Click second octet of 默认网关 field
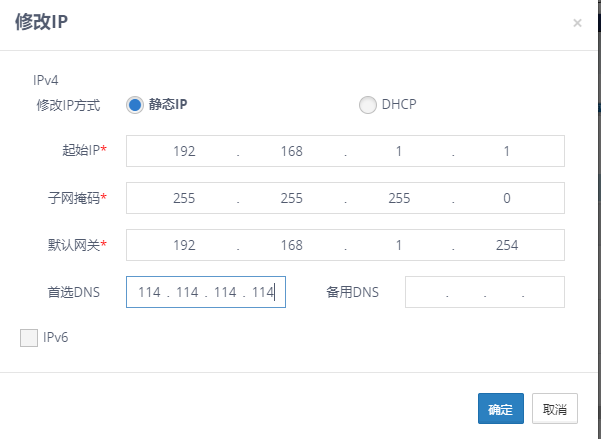The image size is (601, 439). 291,245
